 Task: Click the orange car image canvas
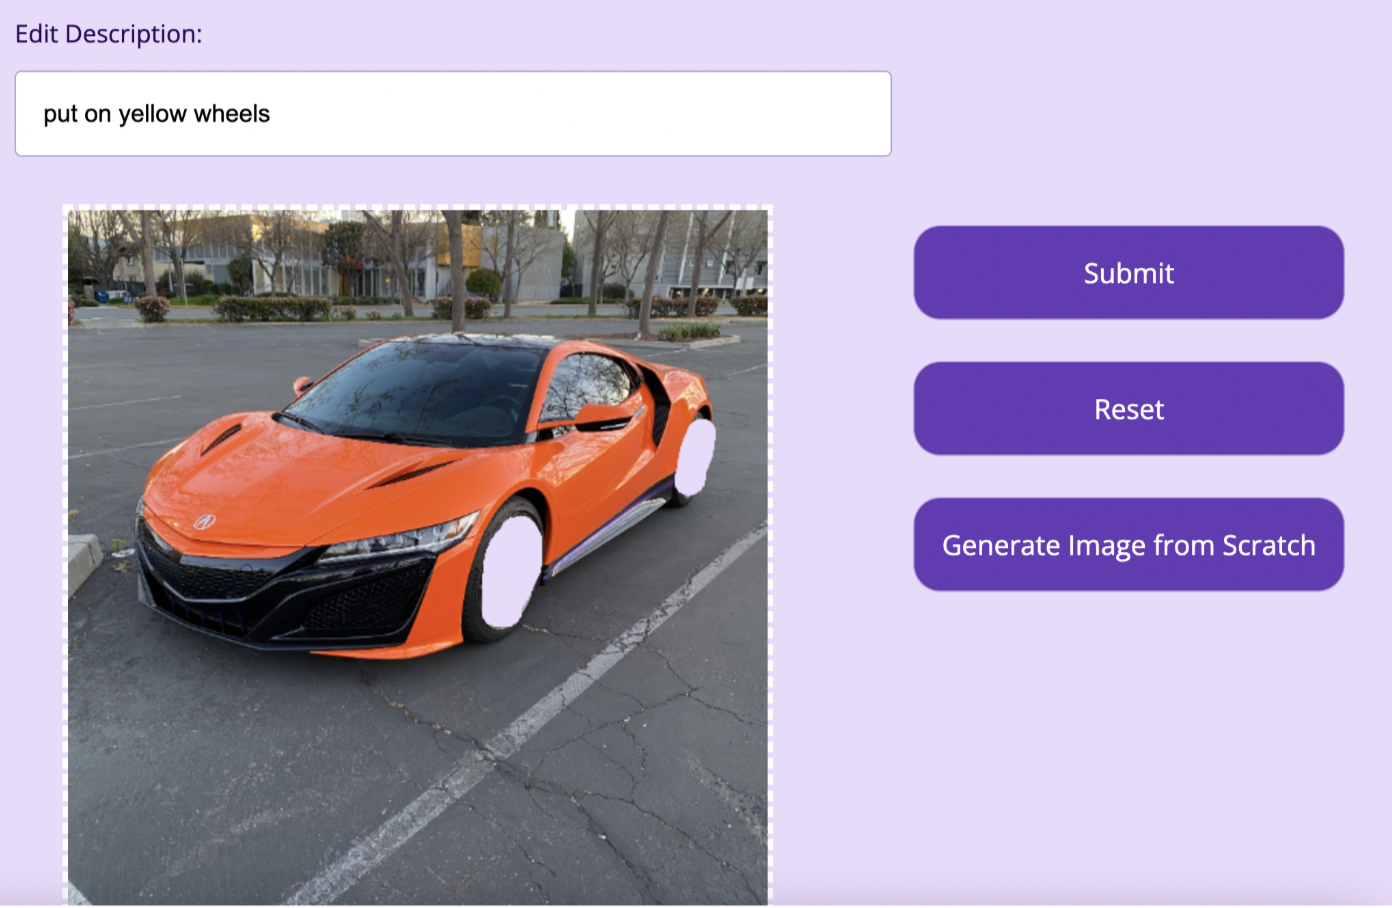coord(418,556)
